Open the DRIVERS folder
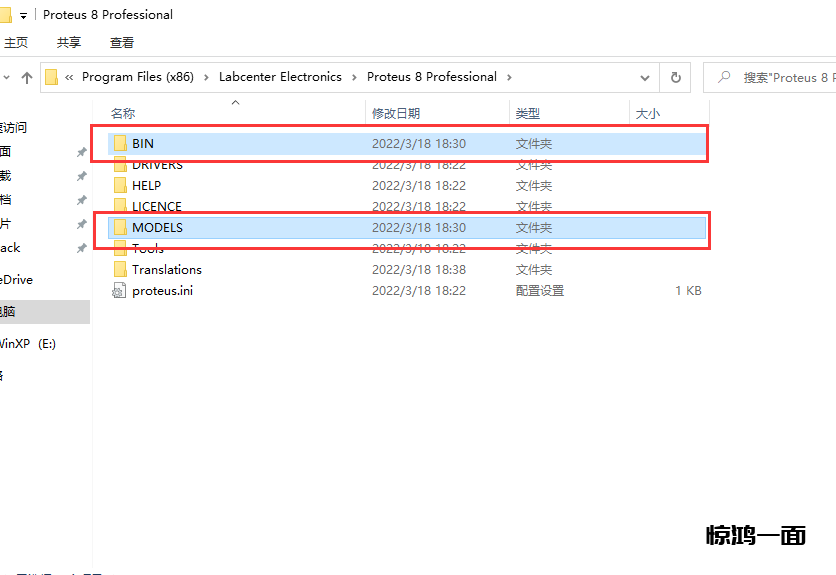This screenshot has width=836, height=575. pyautogui.click(x=157, y=165)
